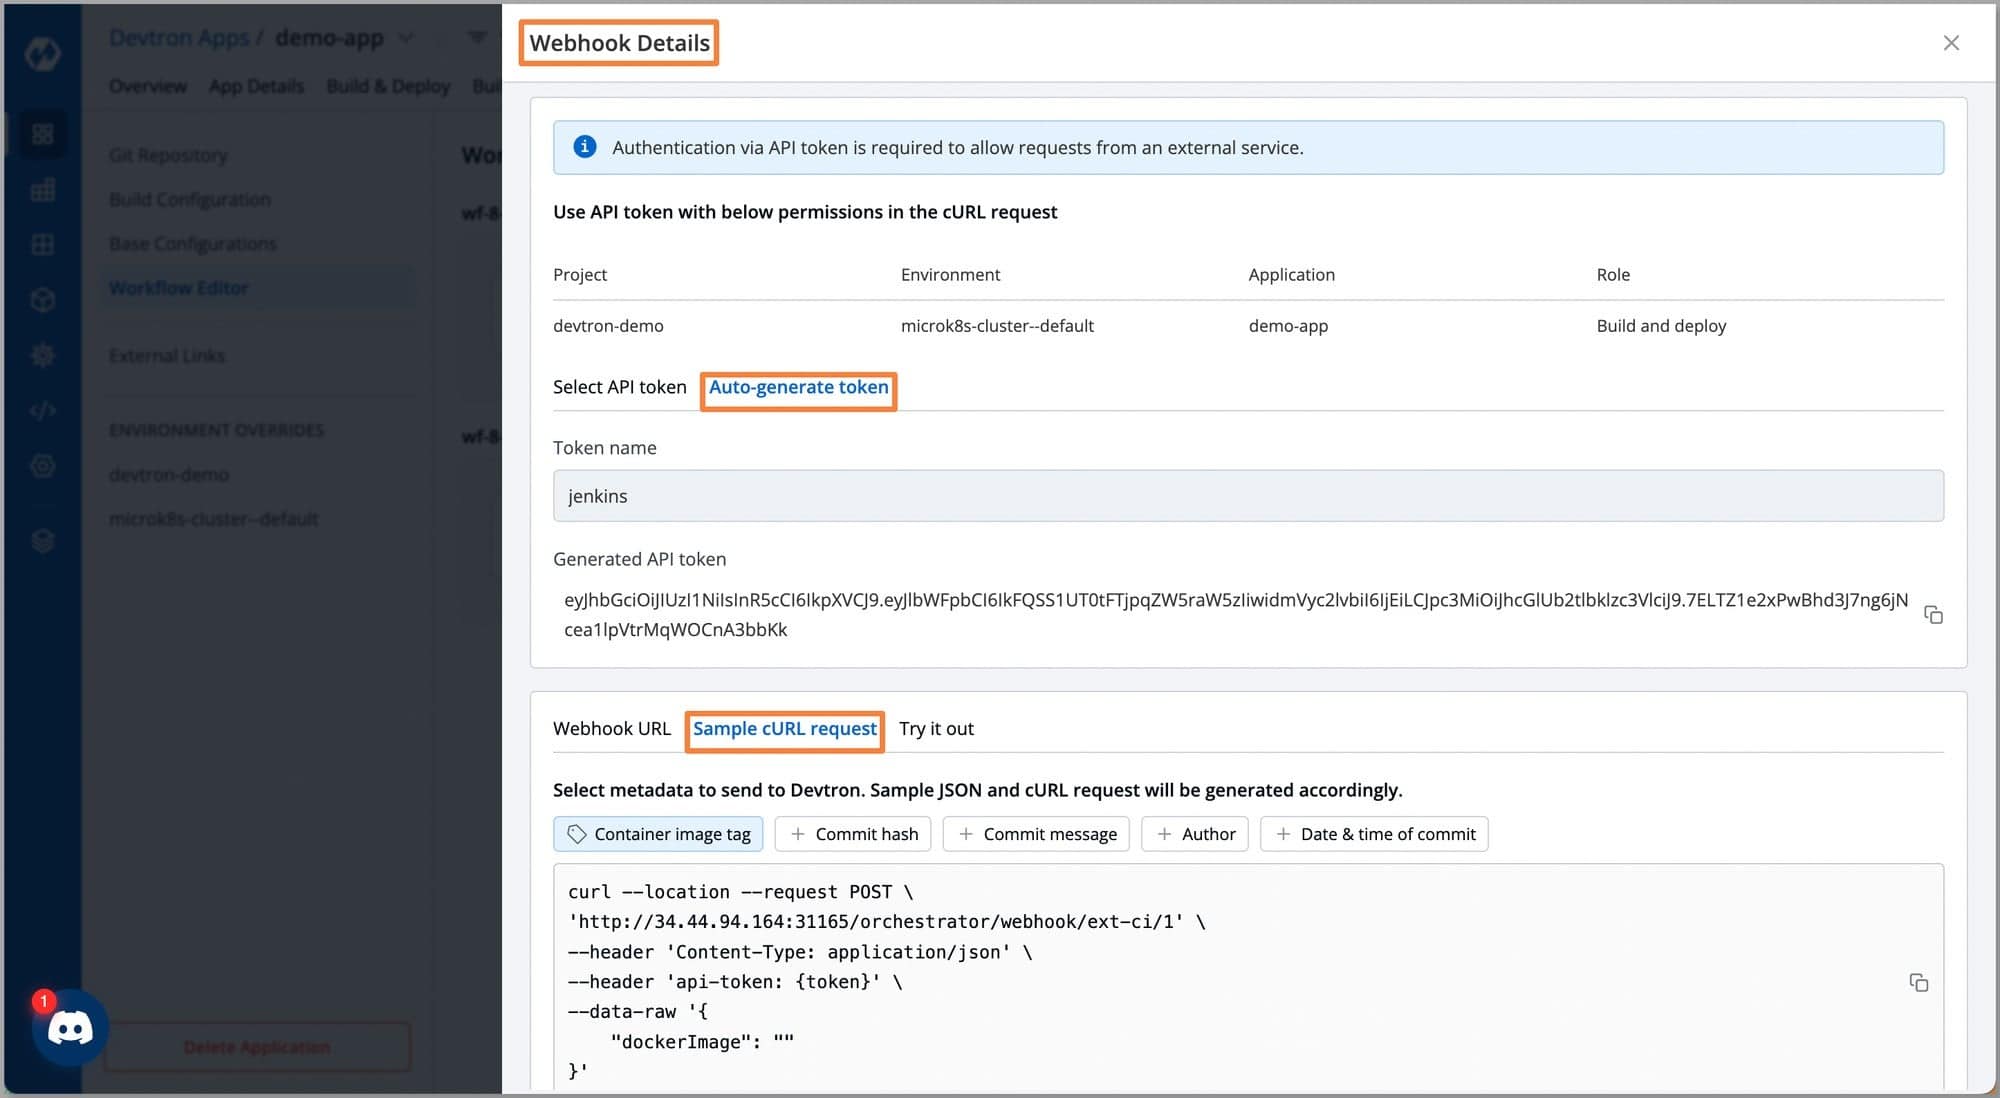Click the Delete Application button

click(x=257, y=1047)
